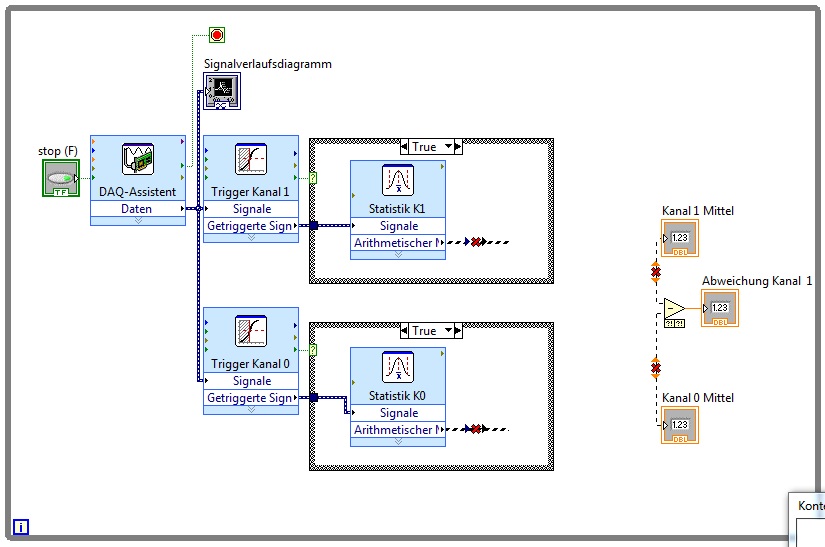The height and width of the screenshot is (547, 825).
Task: Select the Statistik K1 icon
Action: tap(398, 180)
